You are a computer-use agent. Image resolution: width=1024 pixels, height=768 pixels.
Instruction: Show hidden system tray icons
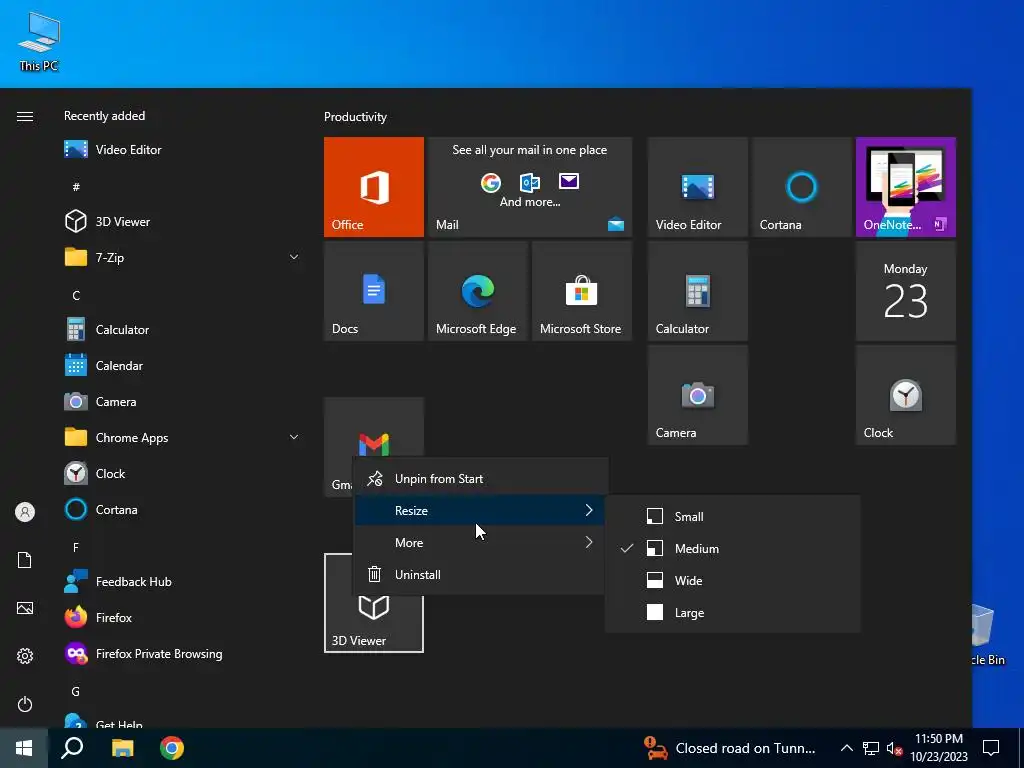click(x=846, y=748)
